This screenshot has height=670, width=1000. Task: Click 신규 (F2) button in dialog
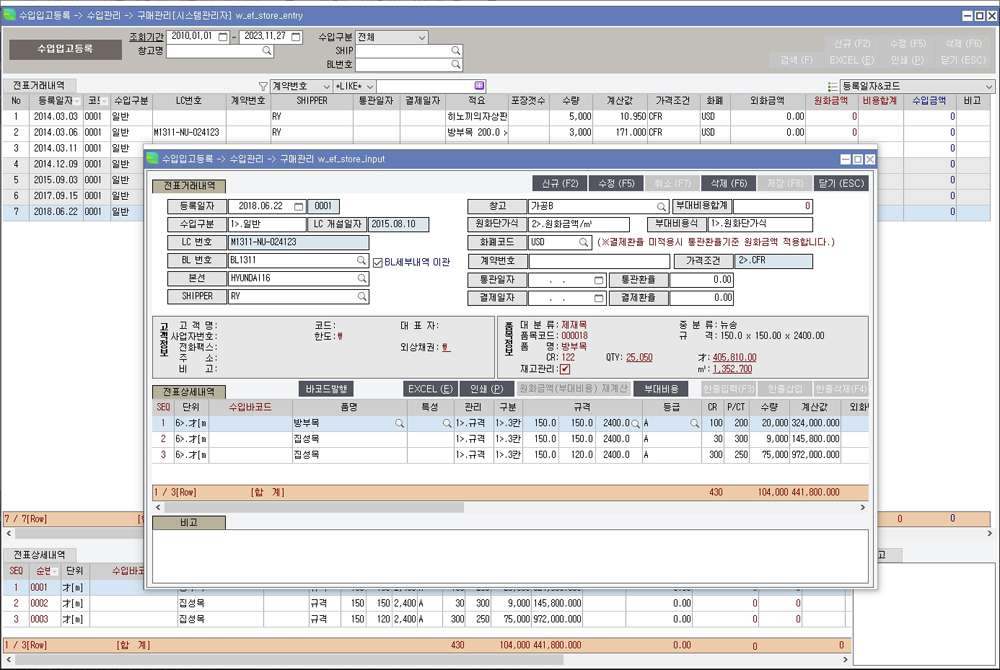(560, 184)
